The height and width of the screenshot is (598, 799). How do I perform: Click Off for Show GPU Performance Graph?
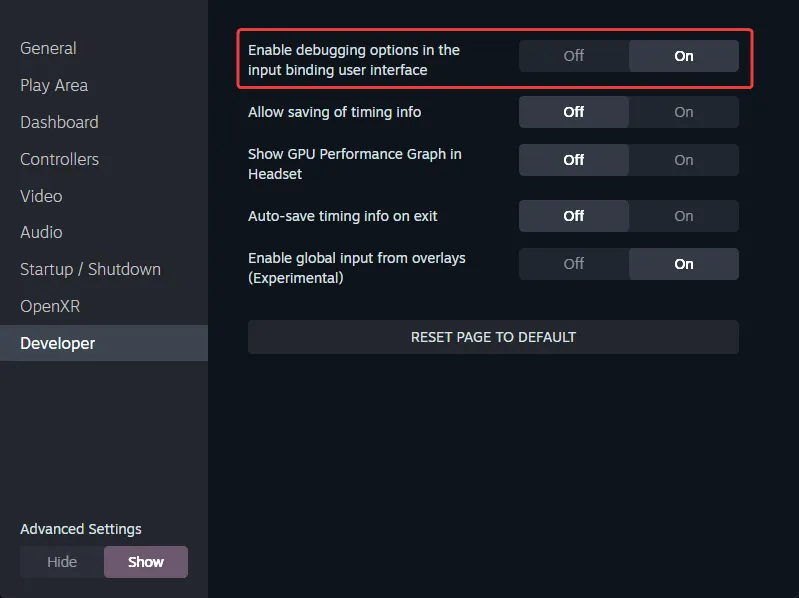pos(574,160)
